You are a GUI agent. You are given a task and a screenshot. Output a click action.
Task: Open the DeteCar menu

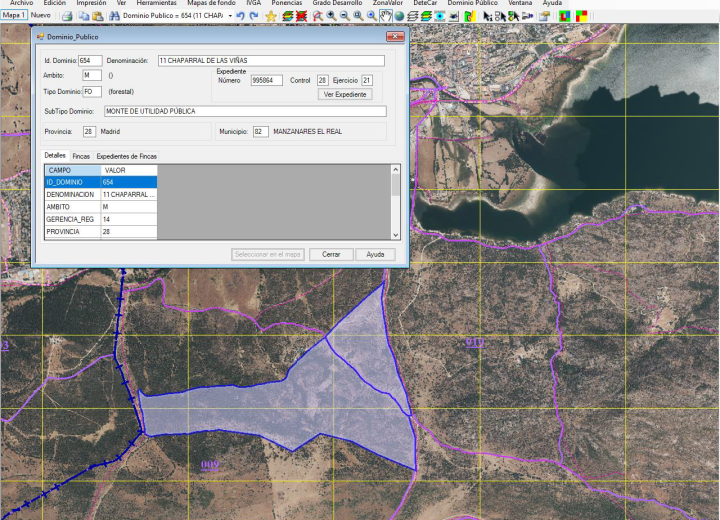click(425, 3)
